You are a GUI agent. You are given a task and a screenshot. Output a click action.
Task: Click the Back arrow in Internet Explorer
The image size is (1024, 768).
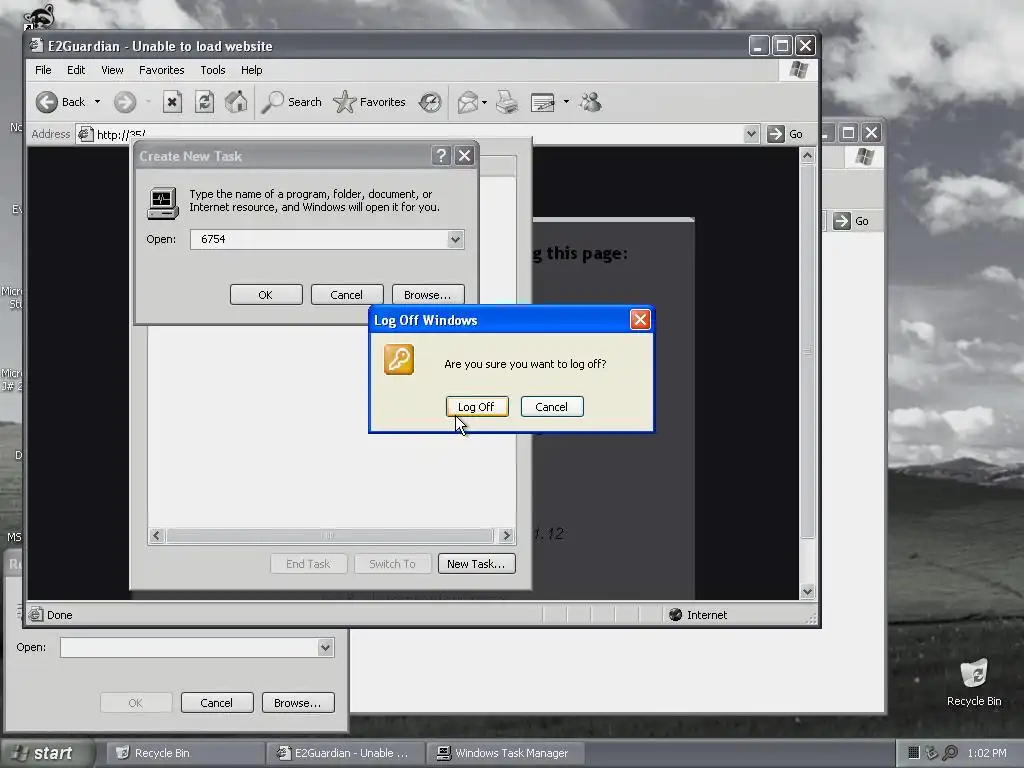[x=46, y=102]
